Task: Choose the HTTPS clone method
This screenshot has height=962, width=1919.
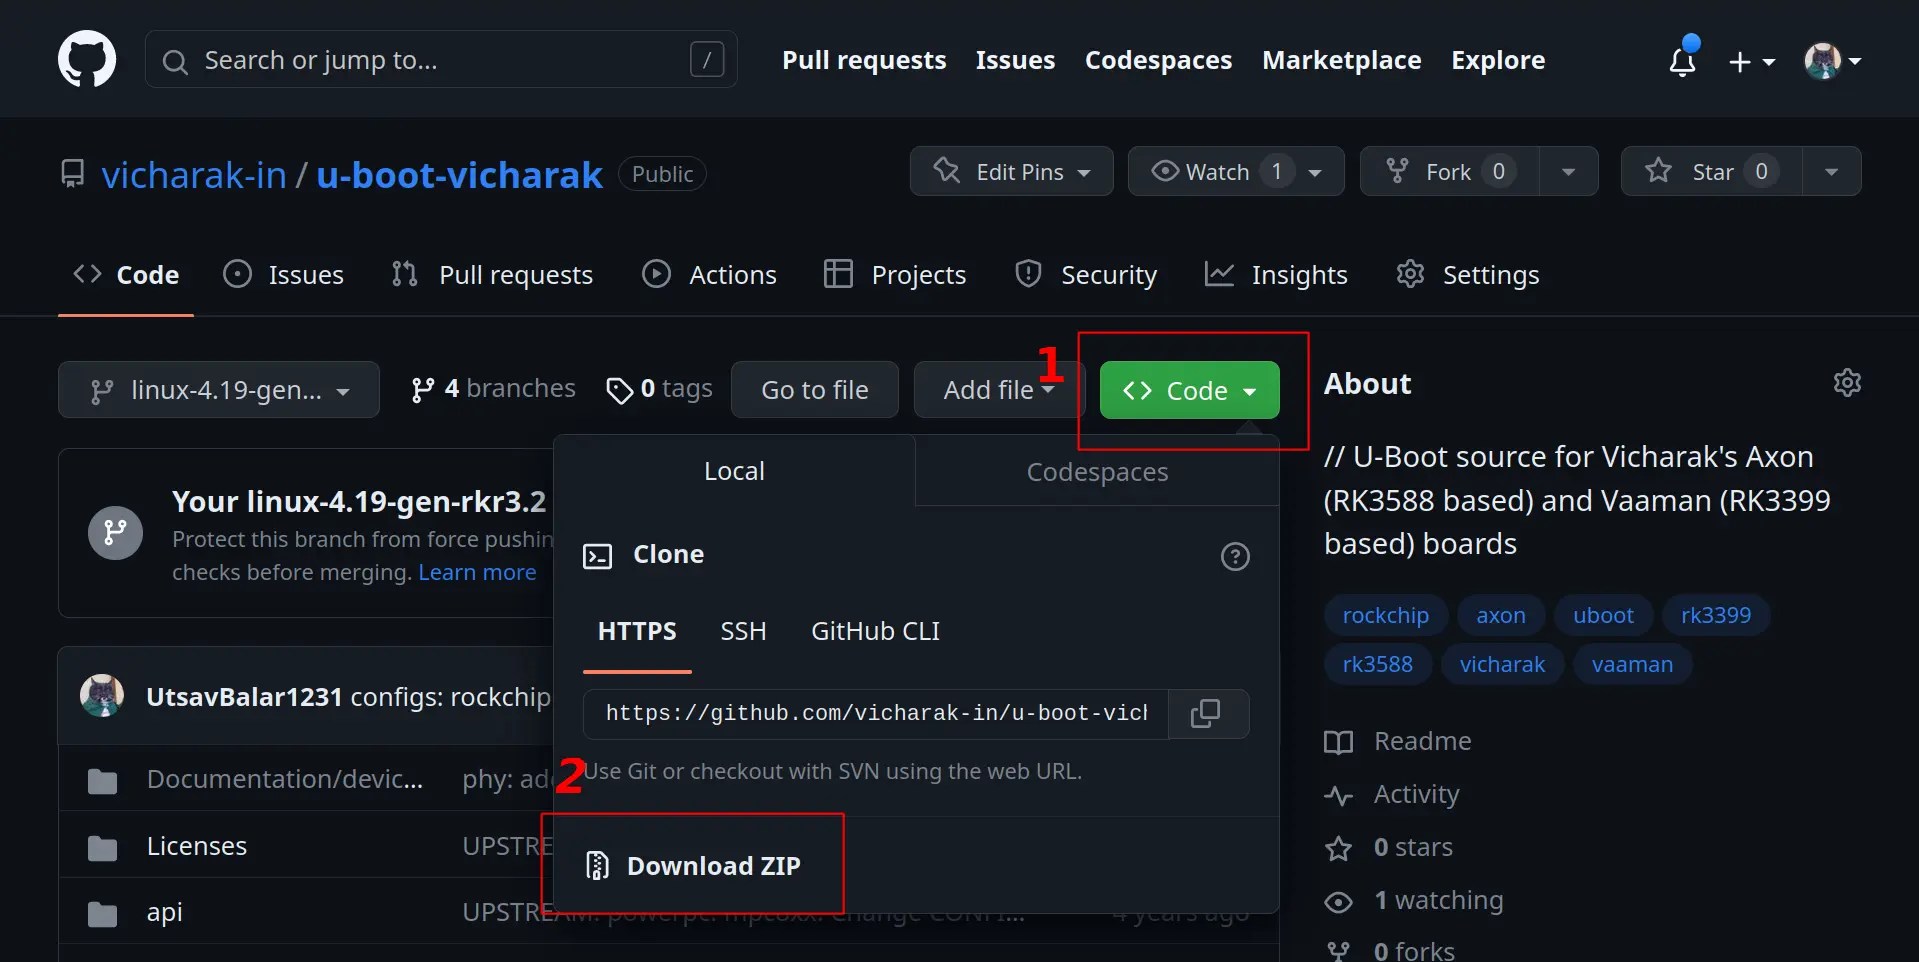Action: click(637, 632)
